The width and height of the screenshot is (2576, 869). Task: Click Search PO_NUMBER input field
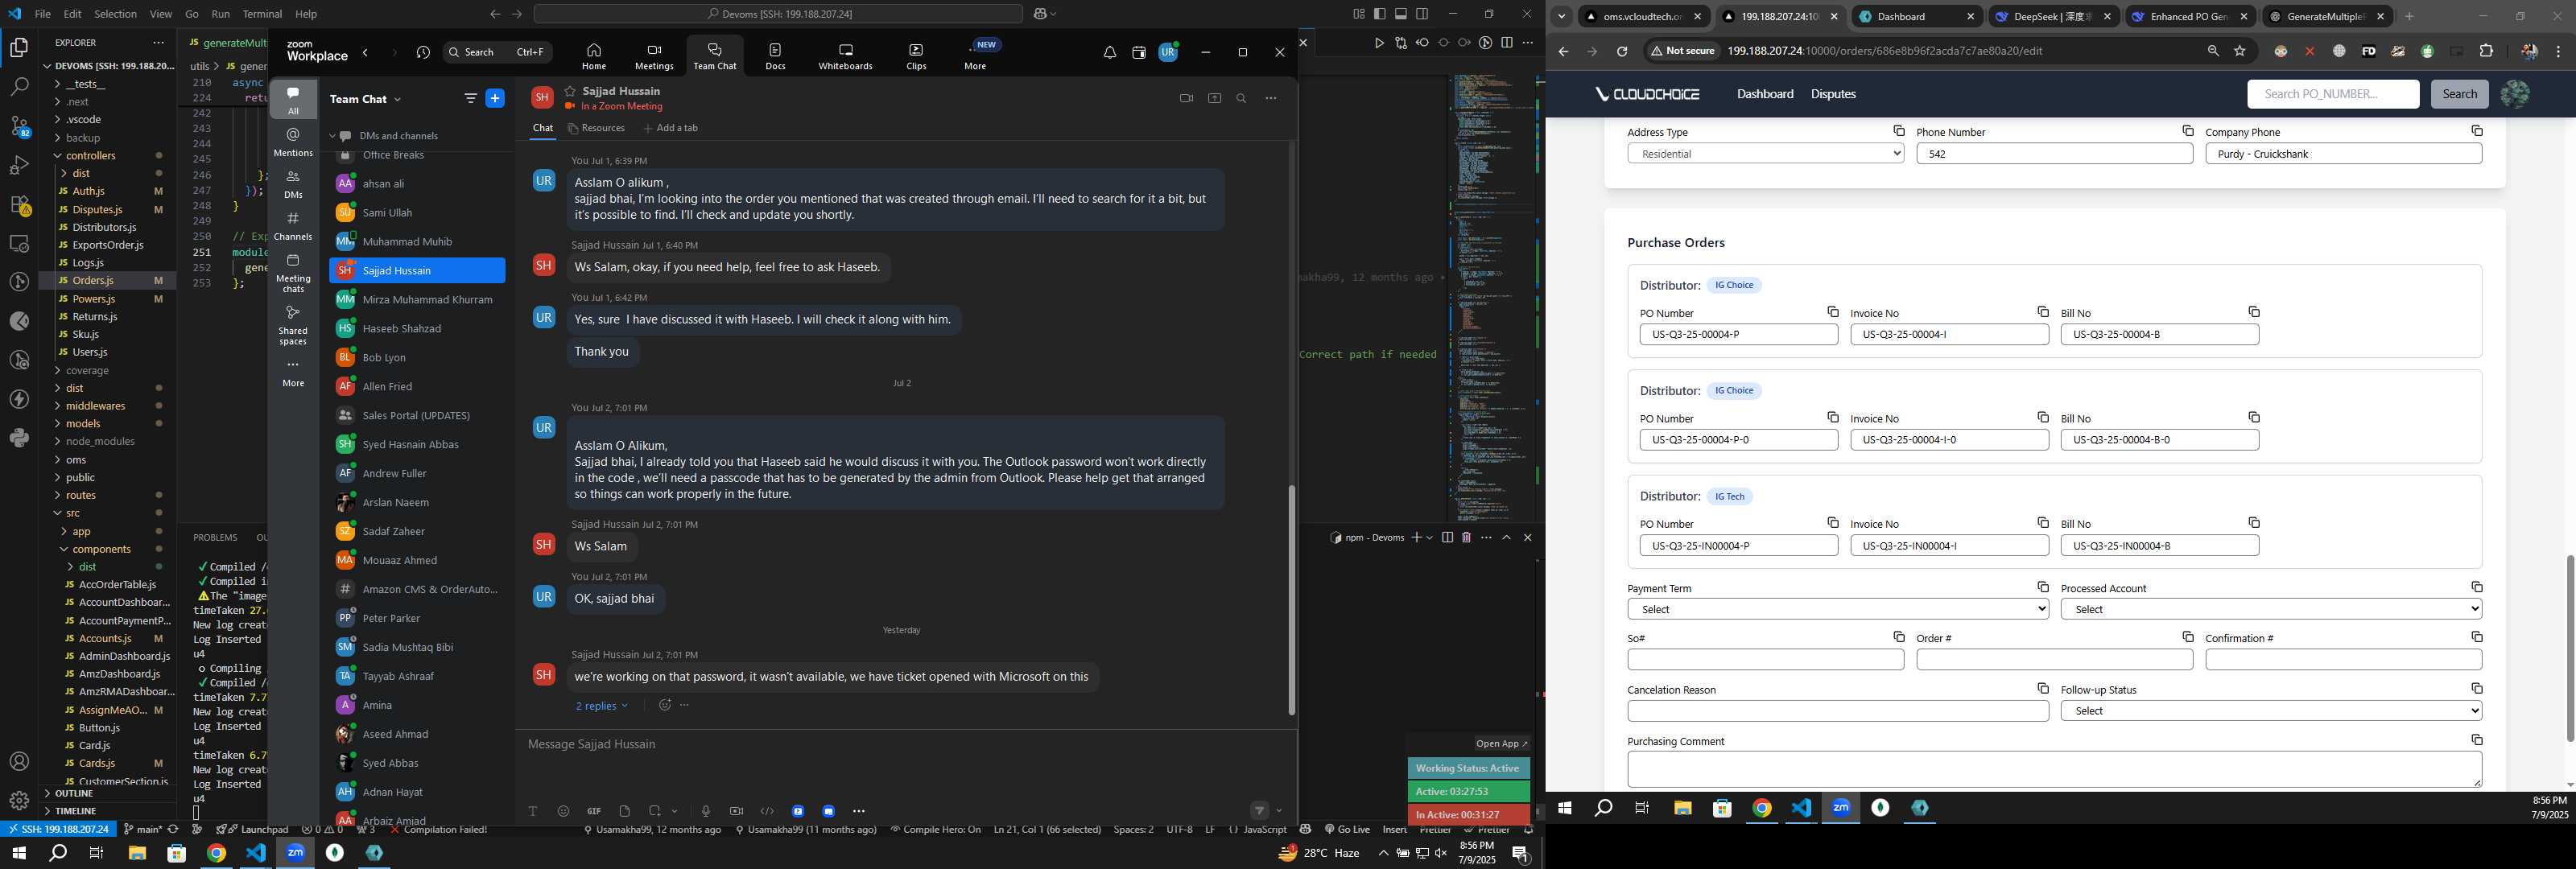click(2333, 94)
